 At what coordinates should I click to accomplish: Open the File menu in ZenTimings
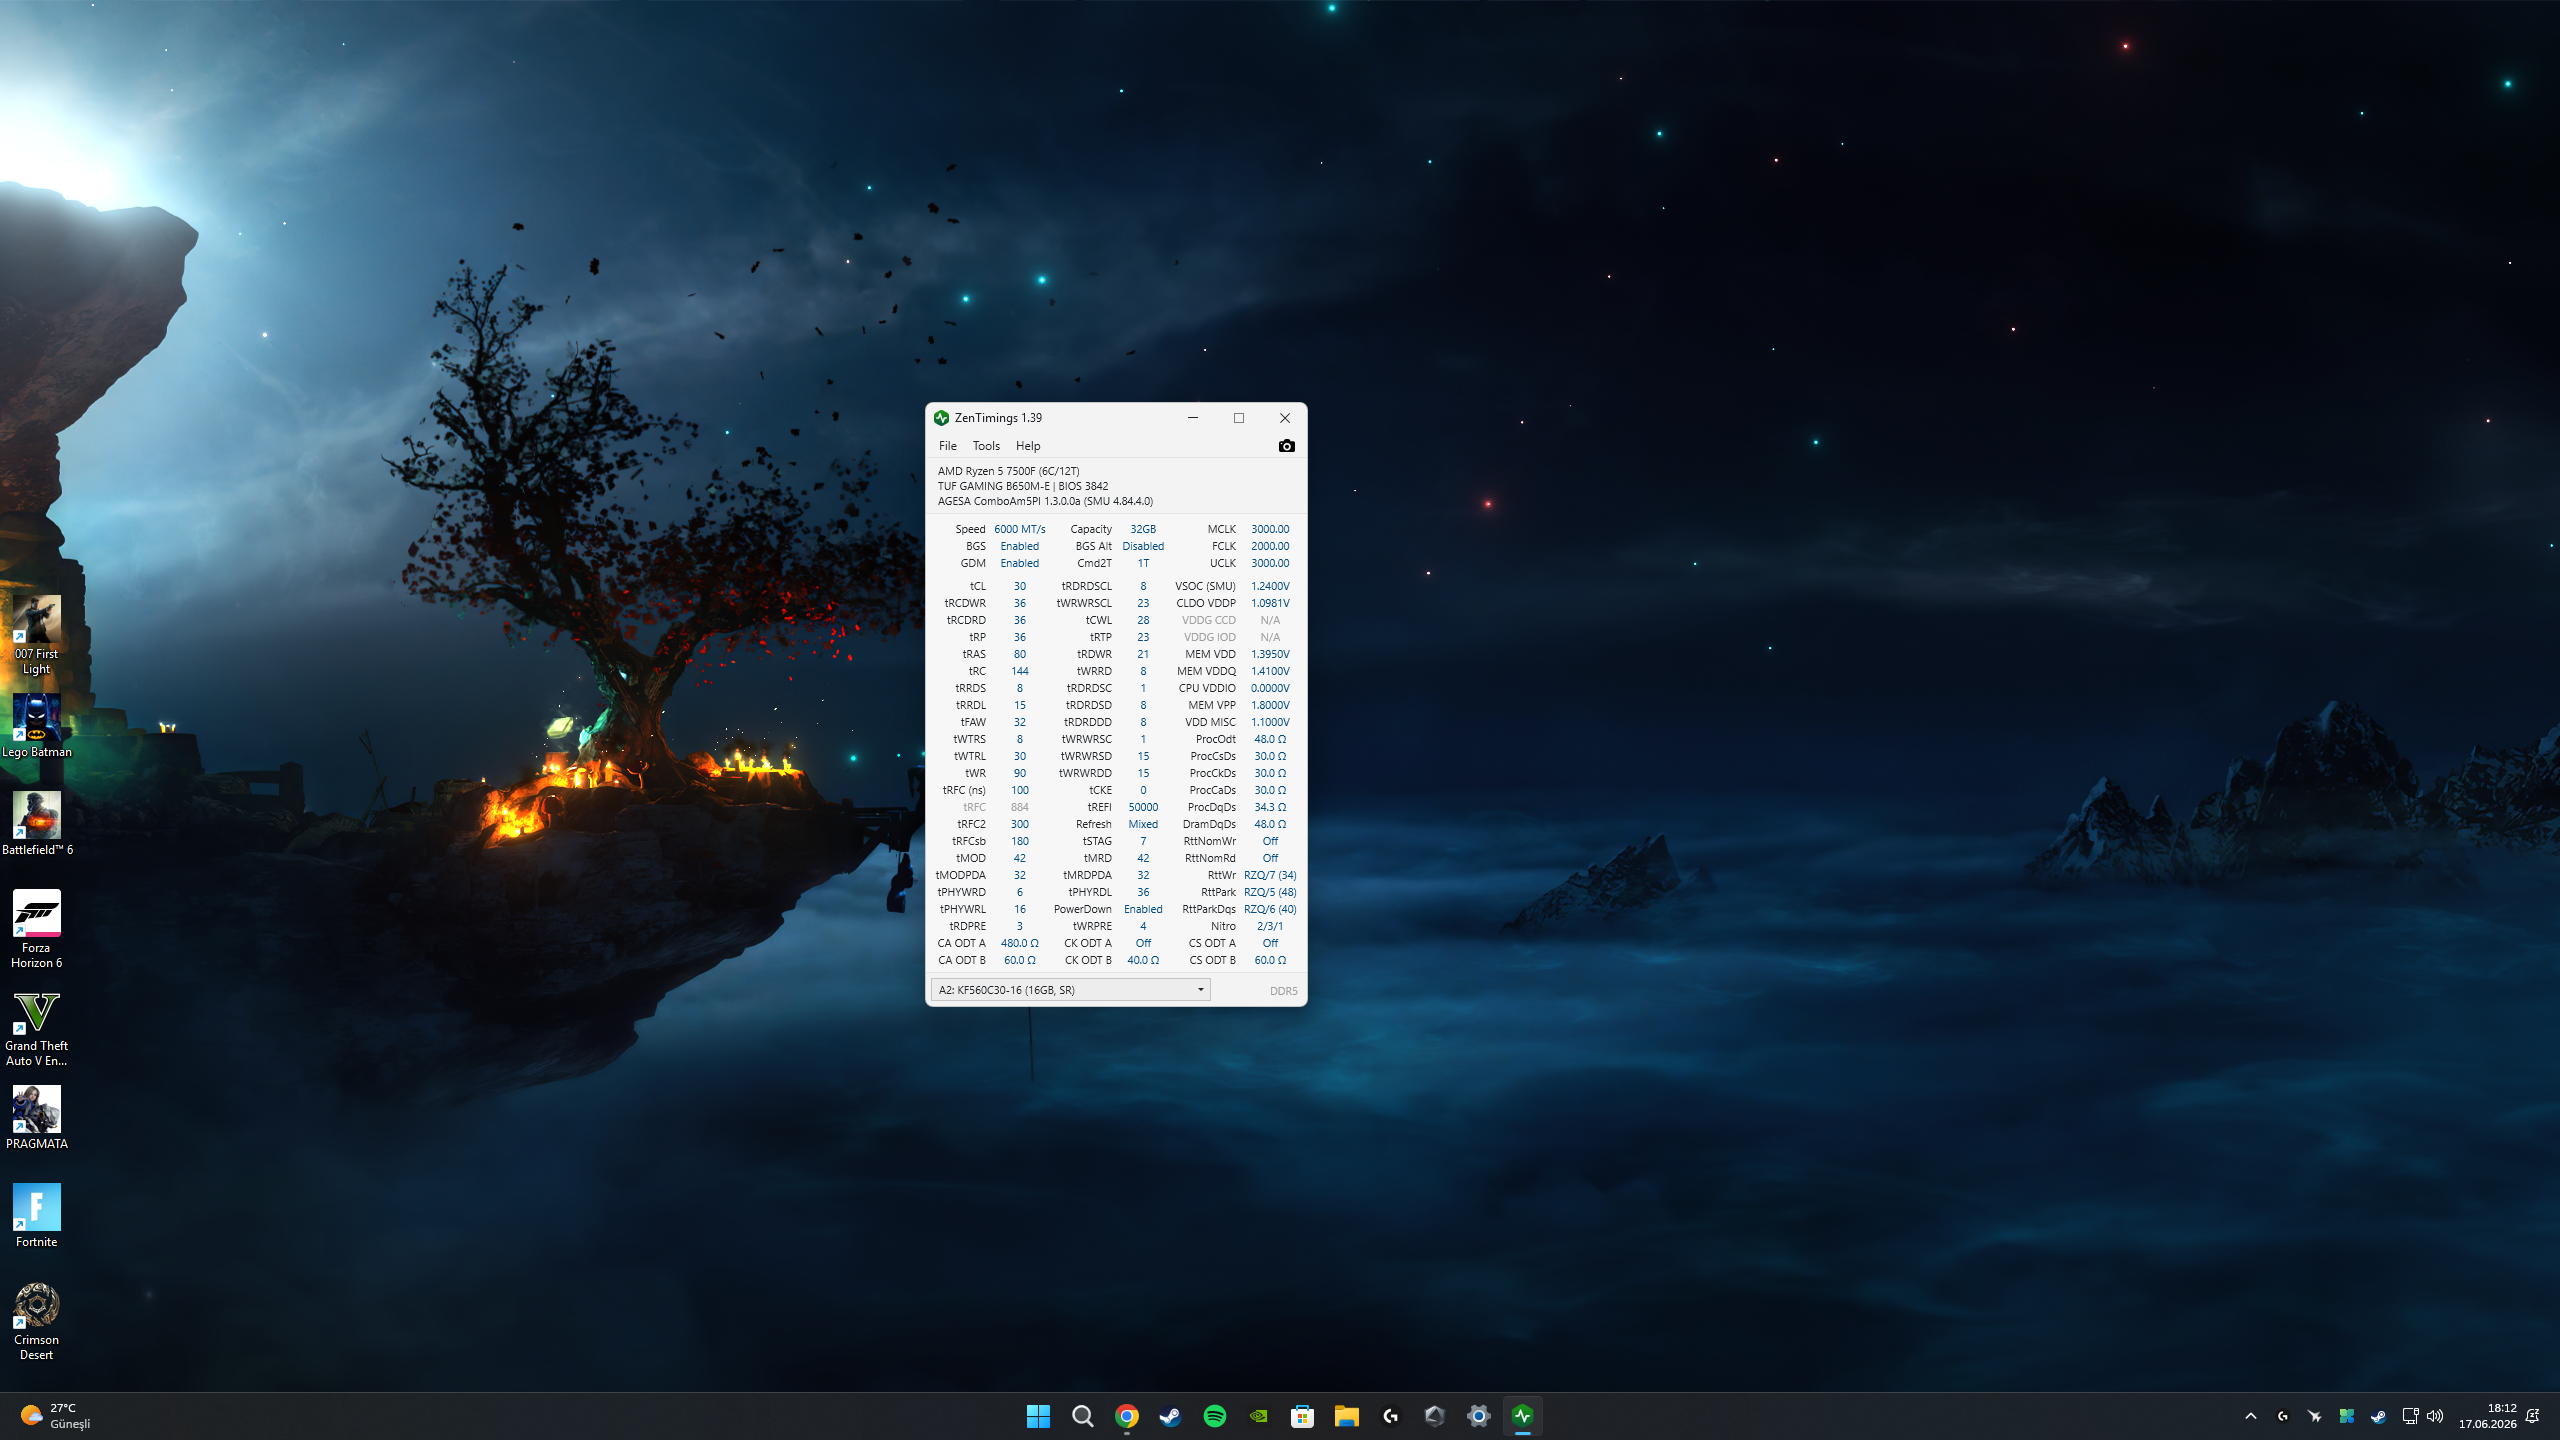tap(948, 446)
